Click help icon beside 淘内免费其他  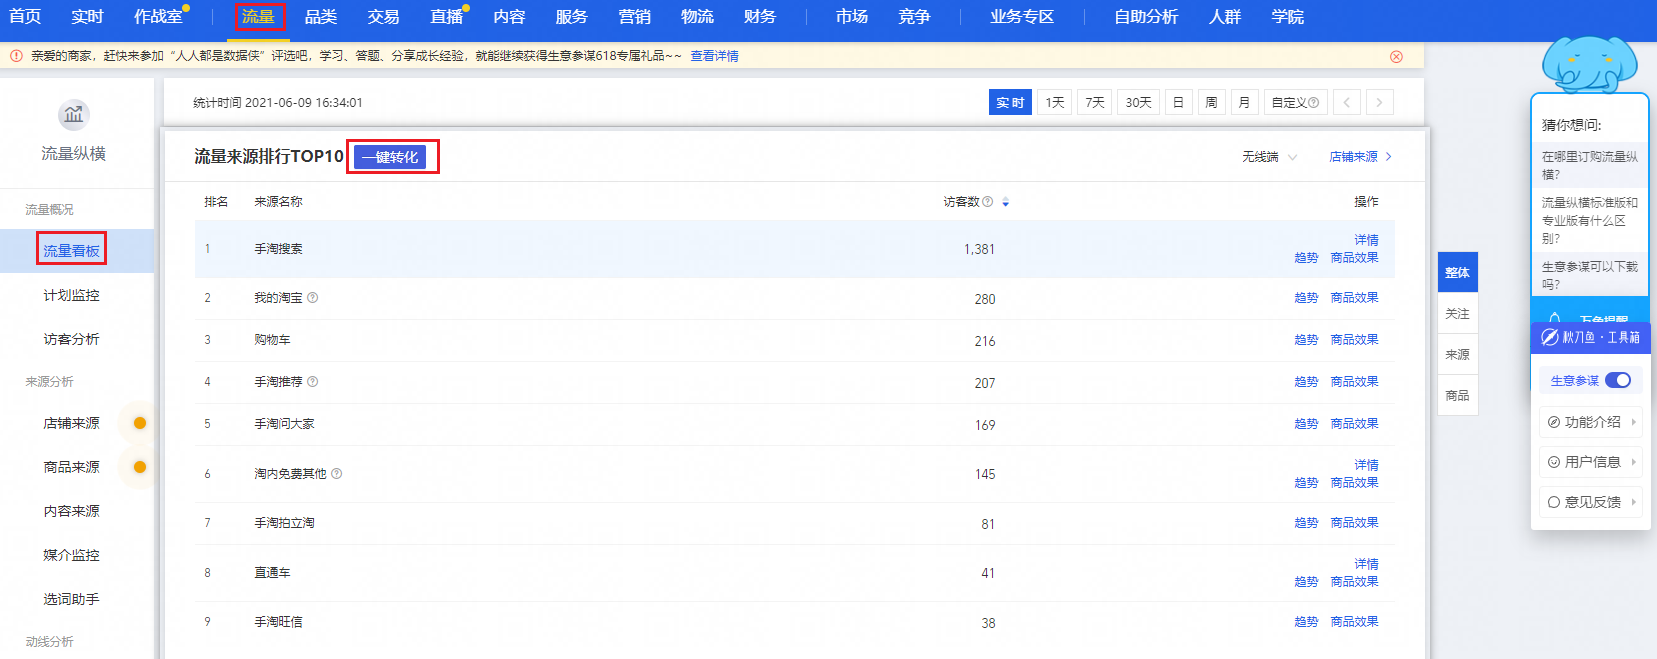[337, 474]
